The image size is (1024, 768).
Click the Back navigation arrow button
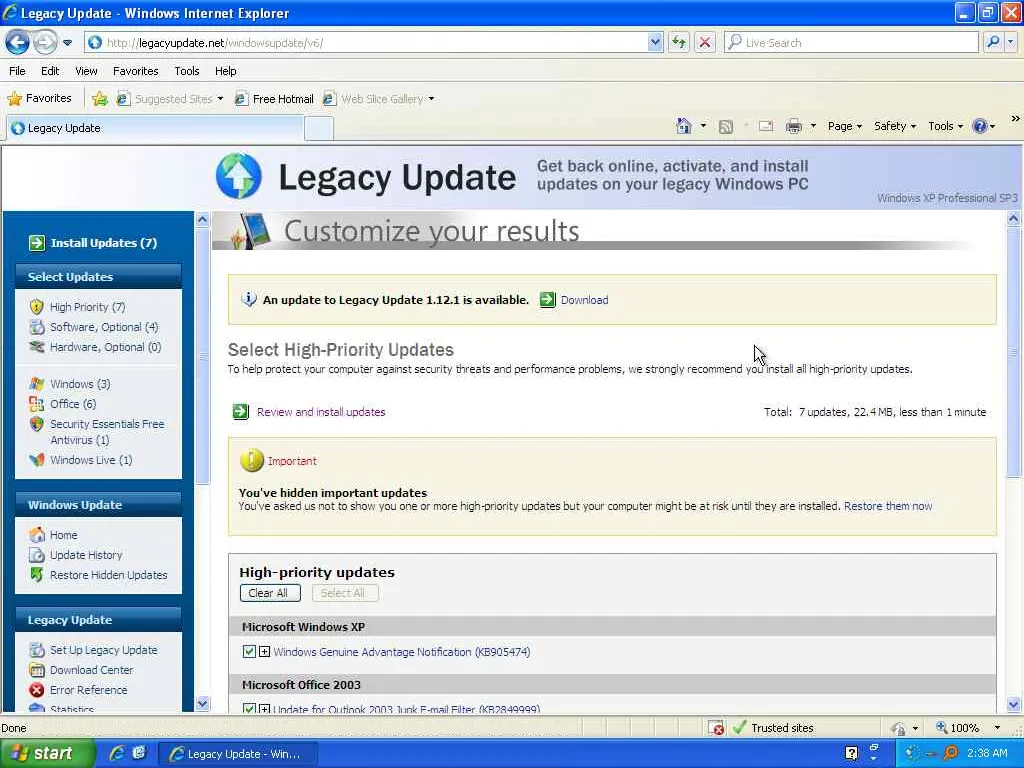click(17, 42)
